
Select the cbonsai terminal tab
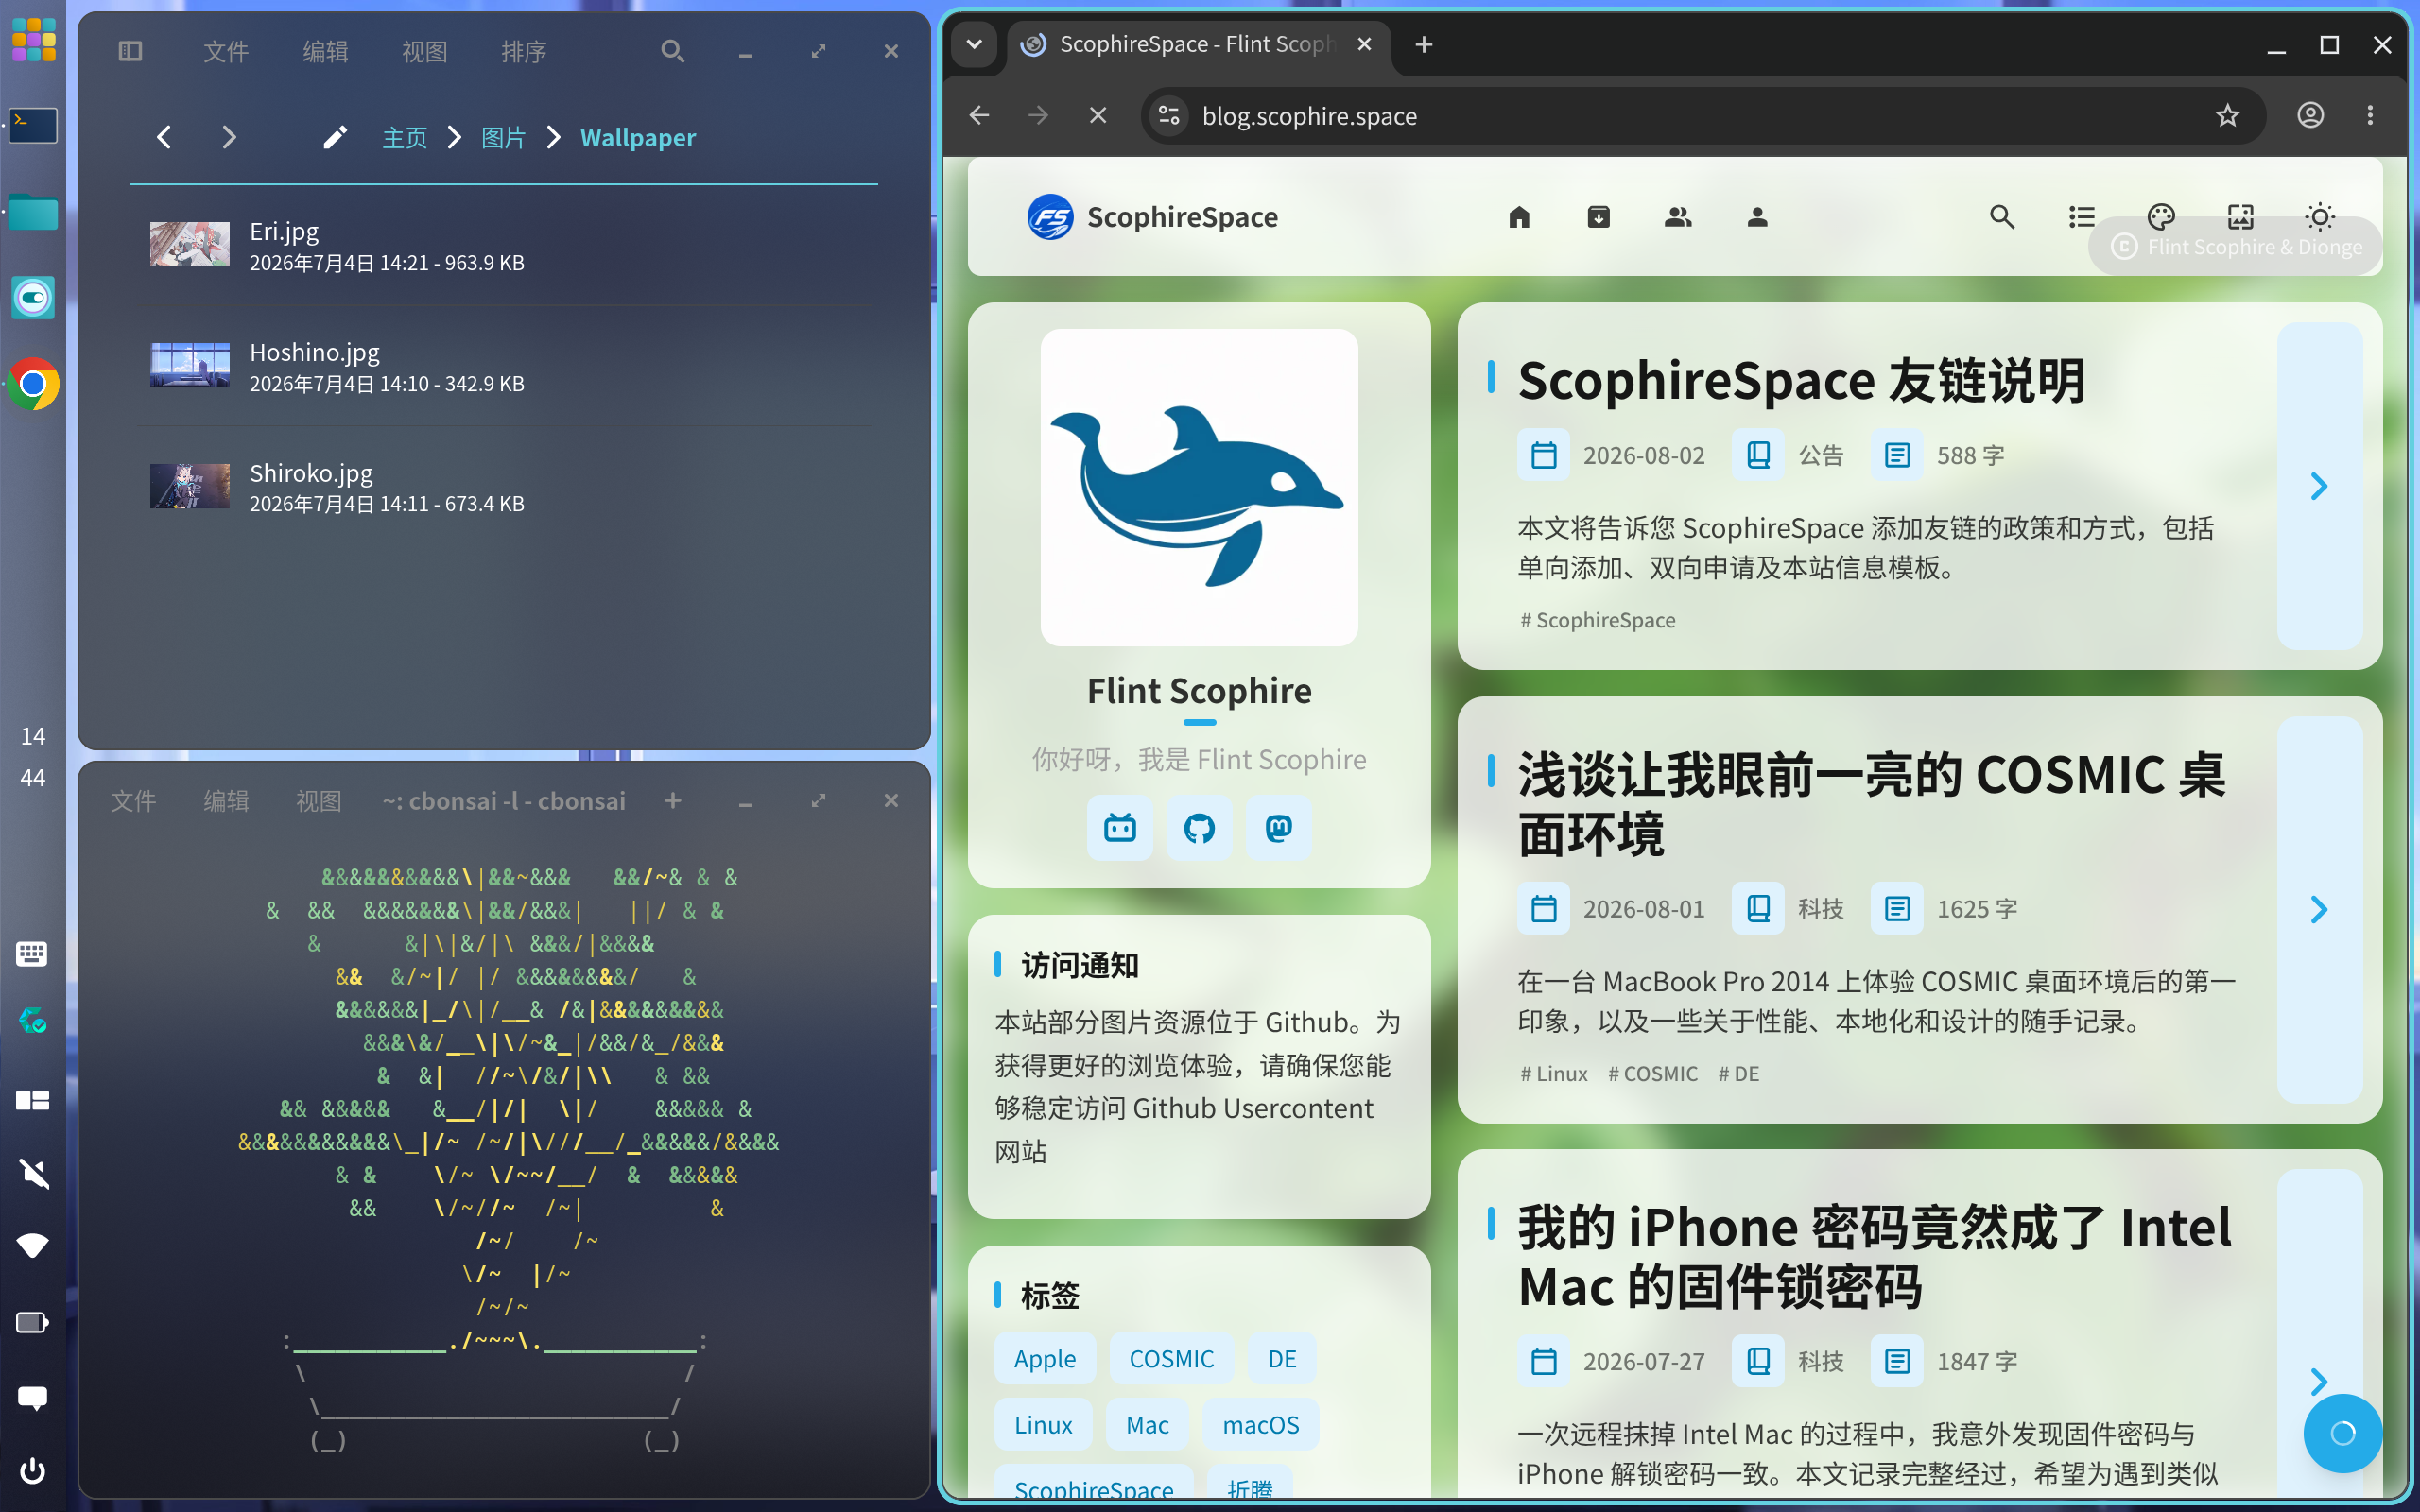[x=504, y=801]
